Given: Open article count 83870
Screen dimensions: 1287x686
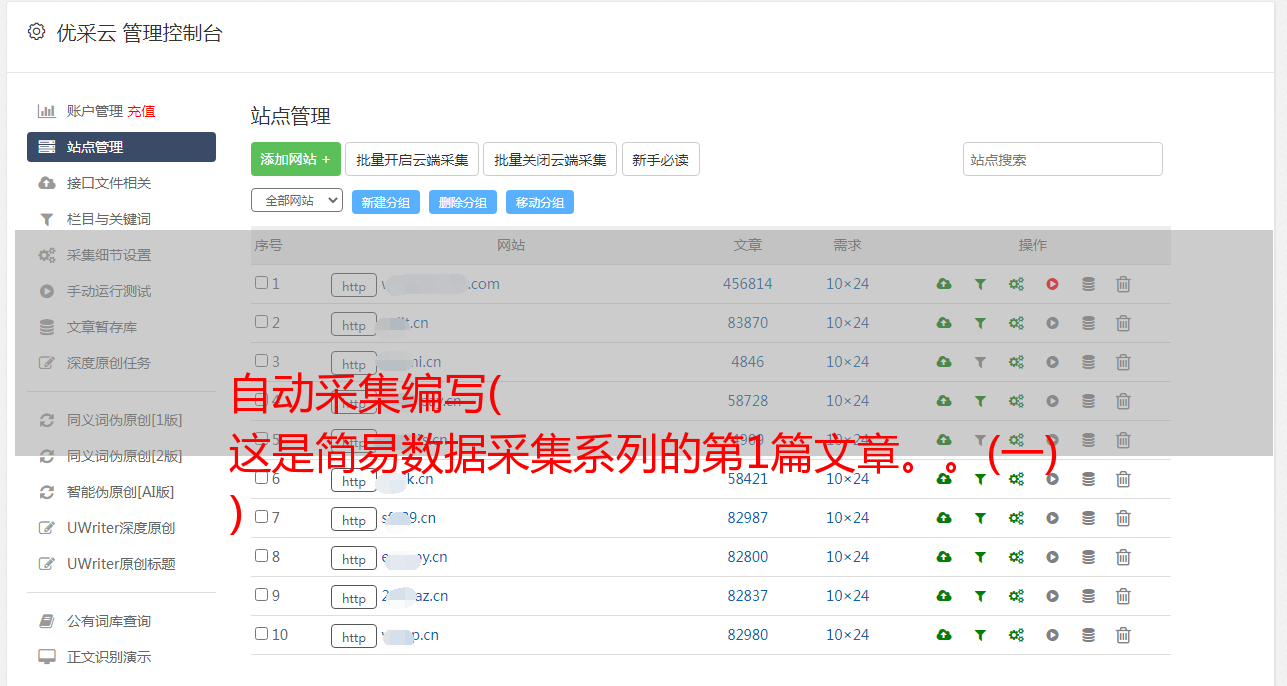Looking at the screenshot, I should pos(748,323).
